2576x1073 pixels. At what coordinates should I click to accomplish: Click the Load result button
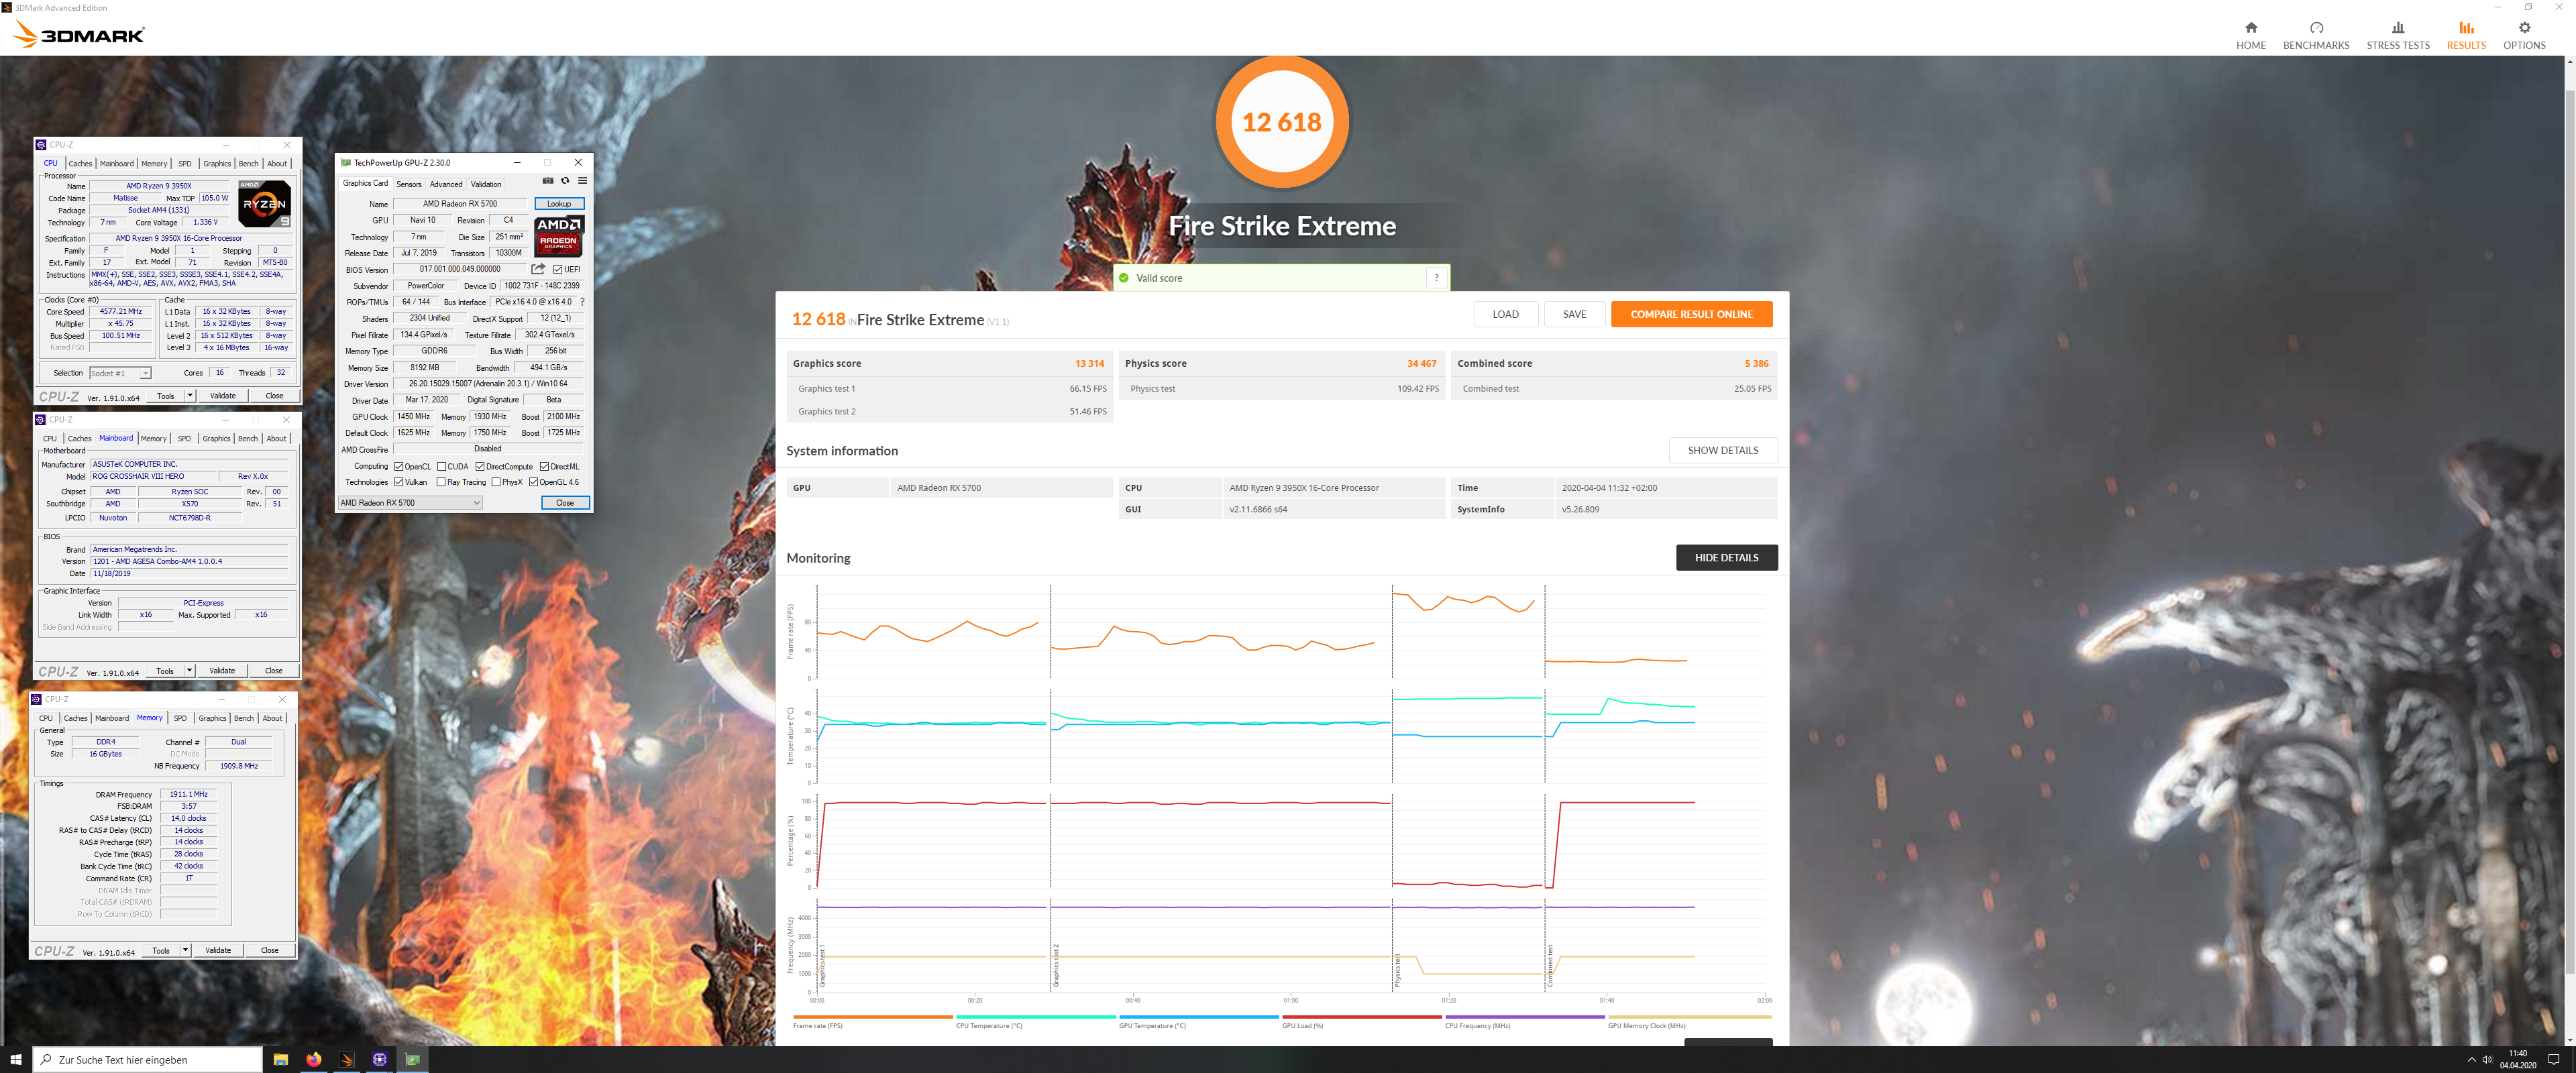click(1505, 314)
